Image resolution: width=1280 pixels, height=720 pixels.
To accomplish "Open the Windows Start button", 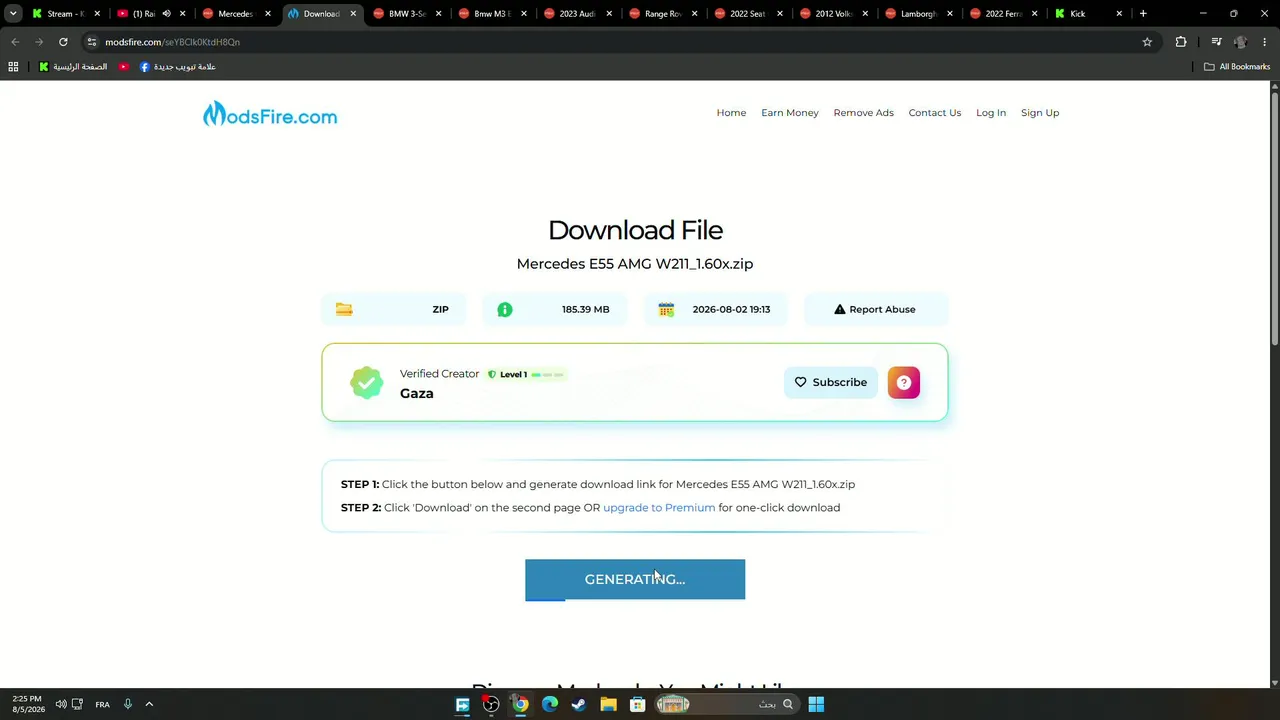I will click(816, 704).
